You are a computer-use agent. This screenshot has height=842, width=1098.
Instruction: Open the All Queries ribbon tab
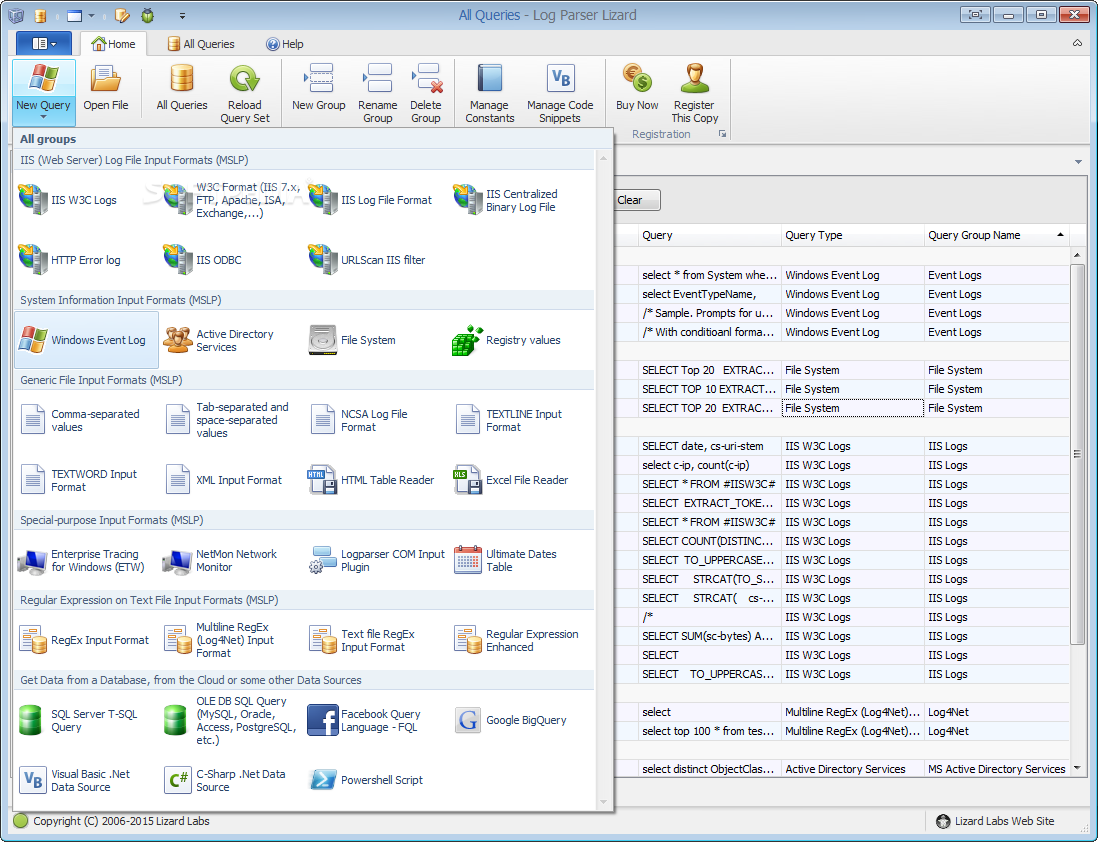pyautogui.click(x=201, y=43)
